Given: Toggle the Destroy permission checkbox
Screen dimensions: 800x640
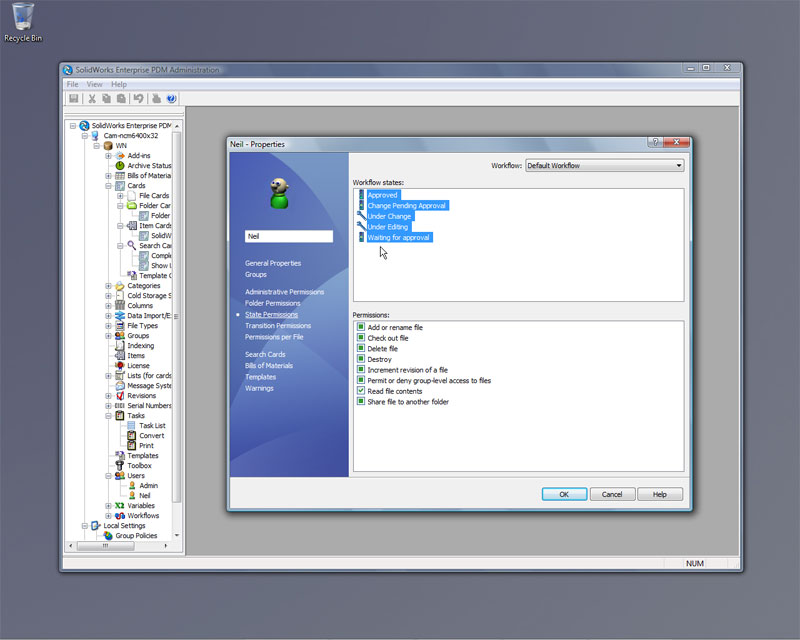Looking at the screenshot, I should click(x=361, y=359).
